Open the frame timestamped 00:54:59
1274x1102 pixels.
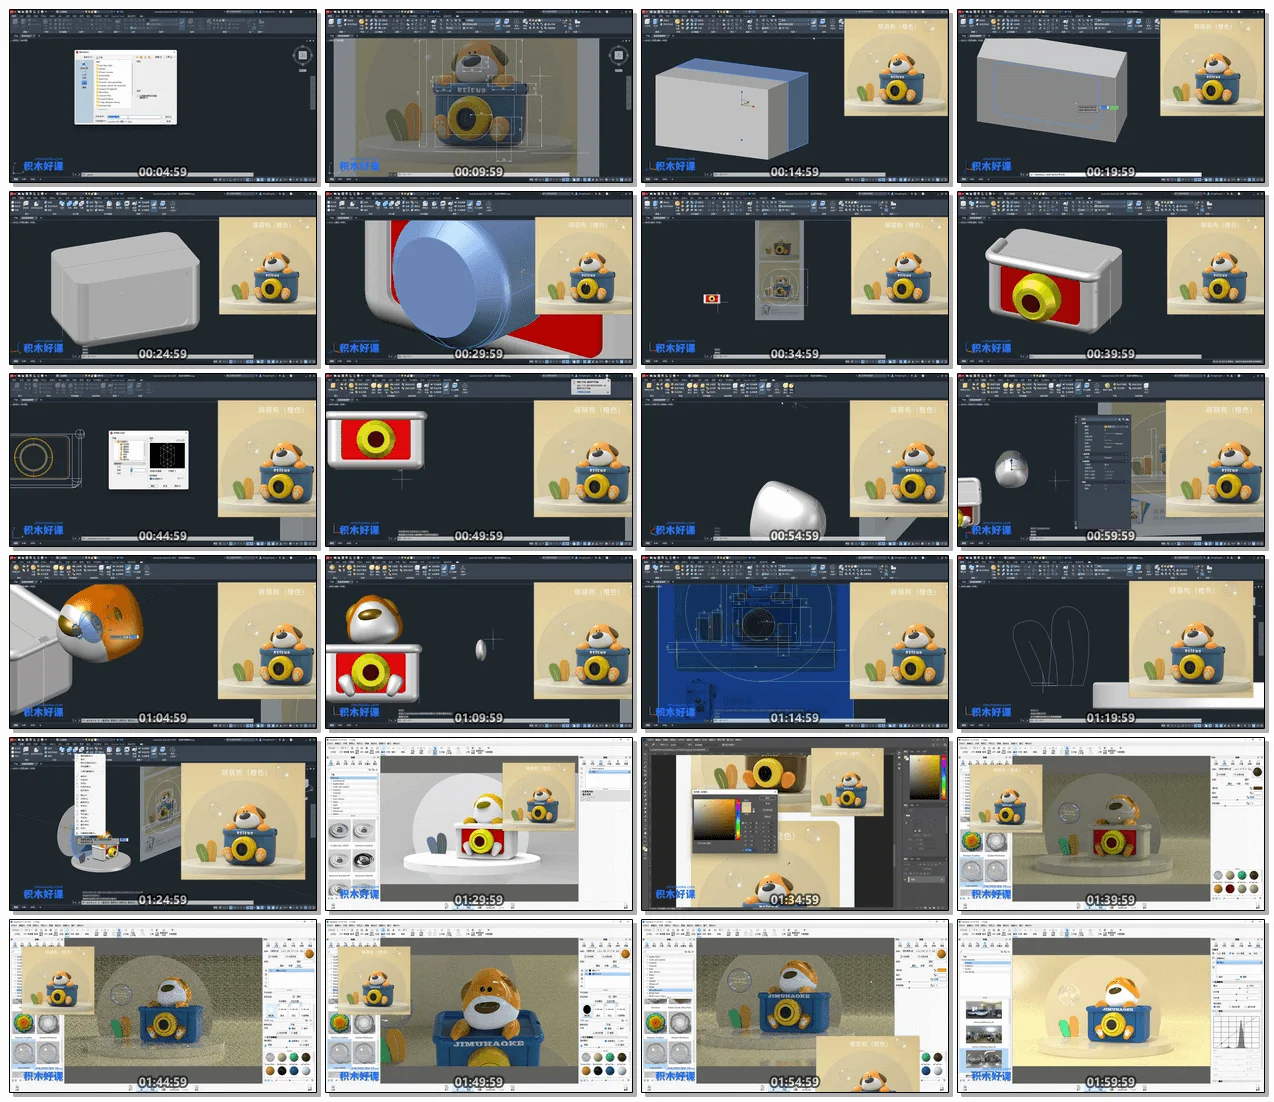[794, 462]
